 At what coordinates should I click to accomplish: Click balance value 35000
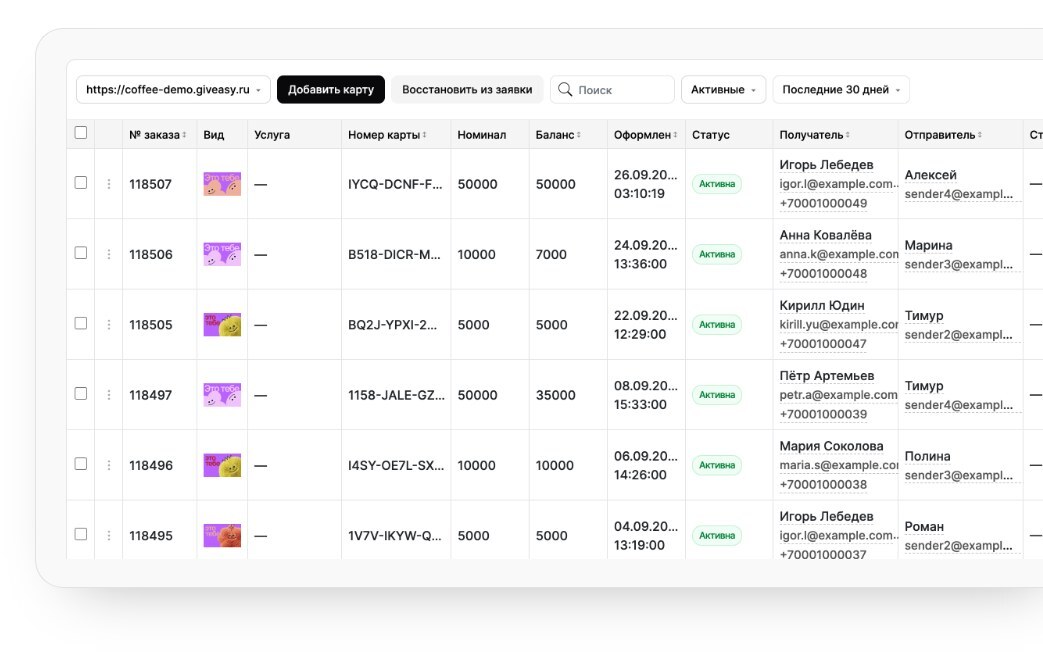[555, 395]
